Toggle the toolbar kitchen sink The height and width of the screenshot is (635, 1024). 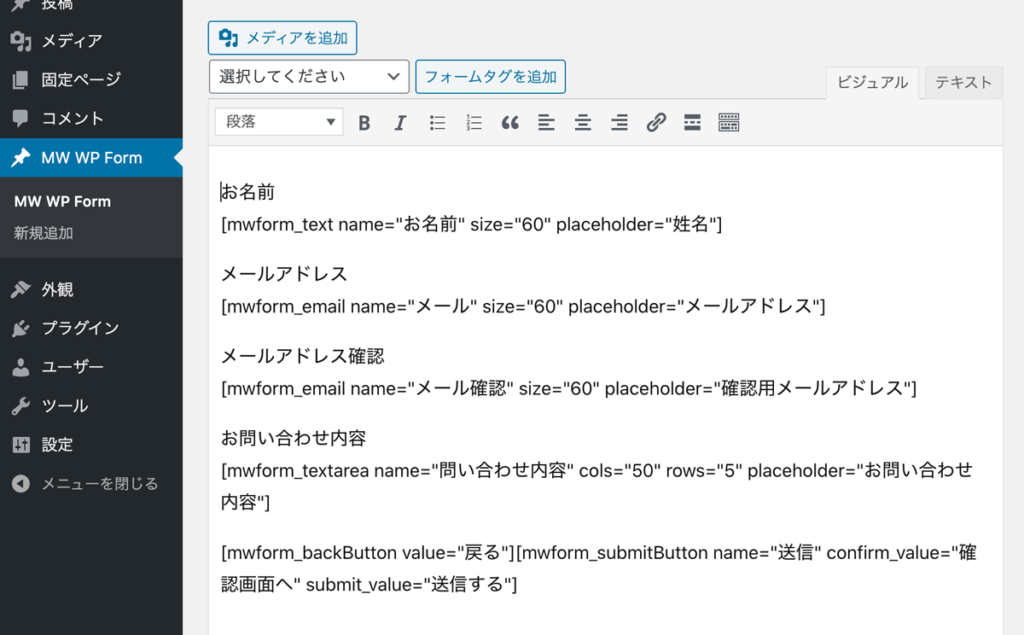[729, 123]
